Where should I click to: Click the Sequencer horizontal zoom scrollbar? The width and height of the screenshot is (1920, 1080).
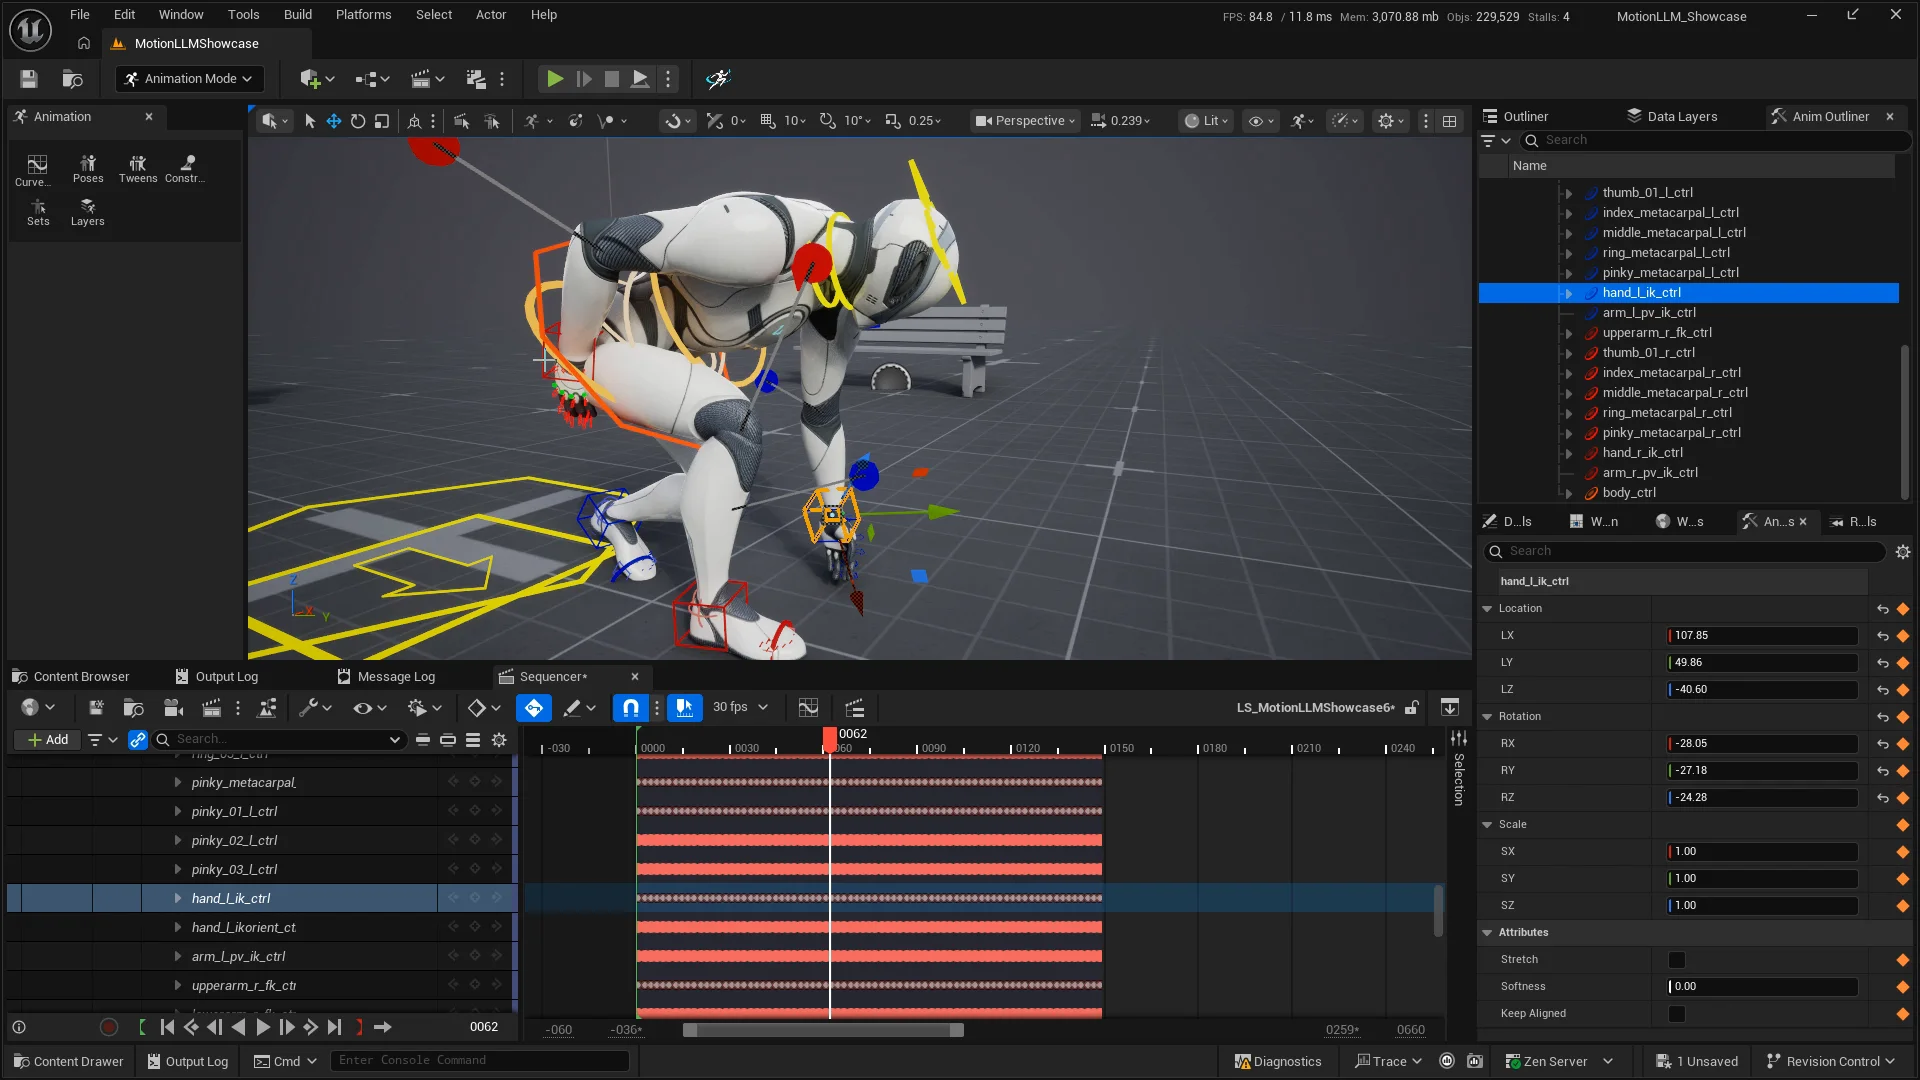pos(823,1030)
